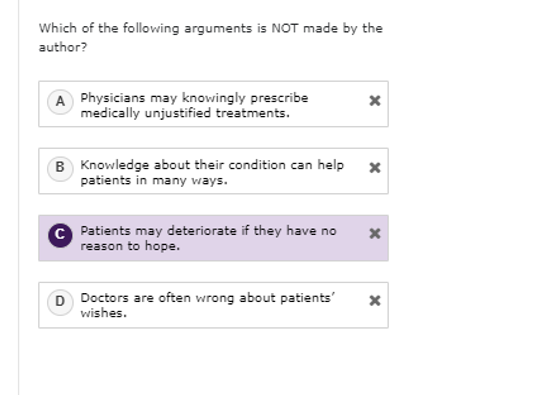Strike out answer A with its X icon
The width and height of the screenshot is (541, 395).
tap(375, 101)
